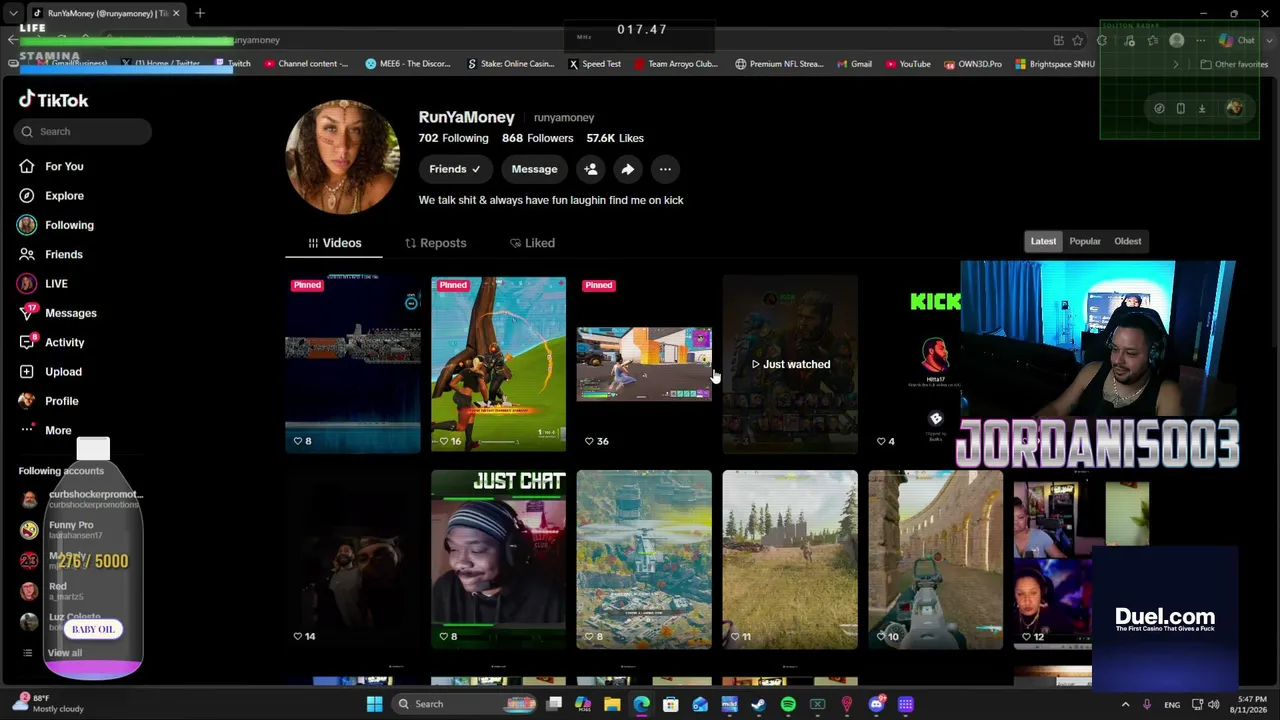Open the Twitch bookmark
Screen dimensions: 1280x720
click(233, 64)
